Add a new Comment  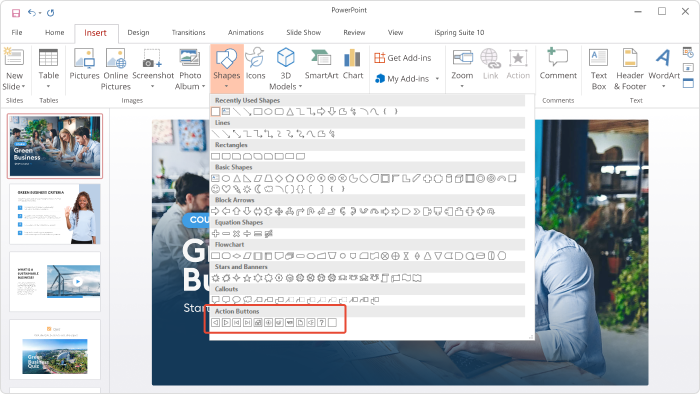558,64
